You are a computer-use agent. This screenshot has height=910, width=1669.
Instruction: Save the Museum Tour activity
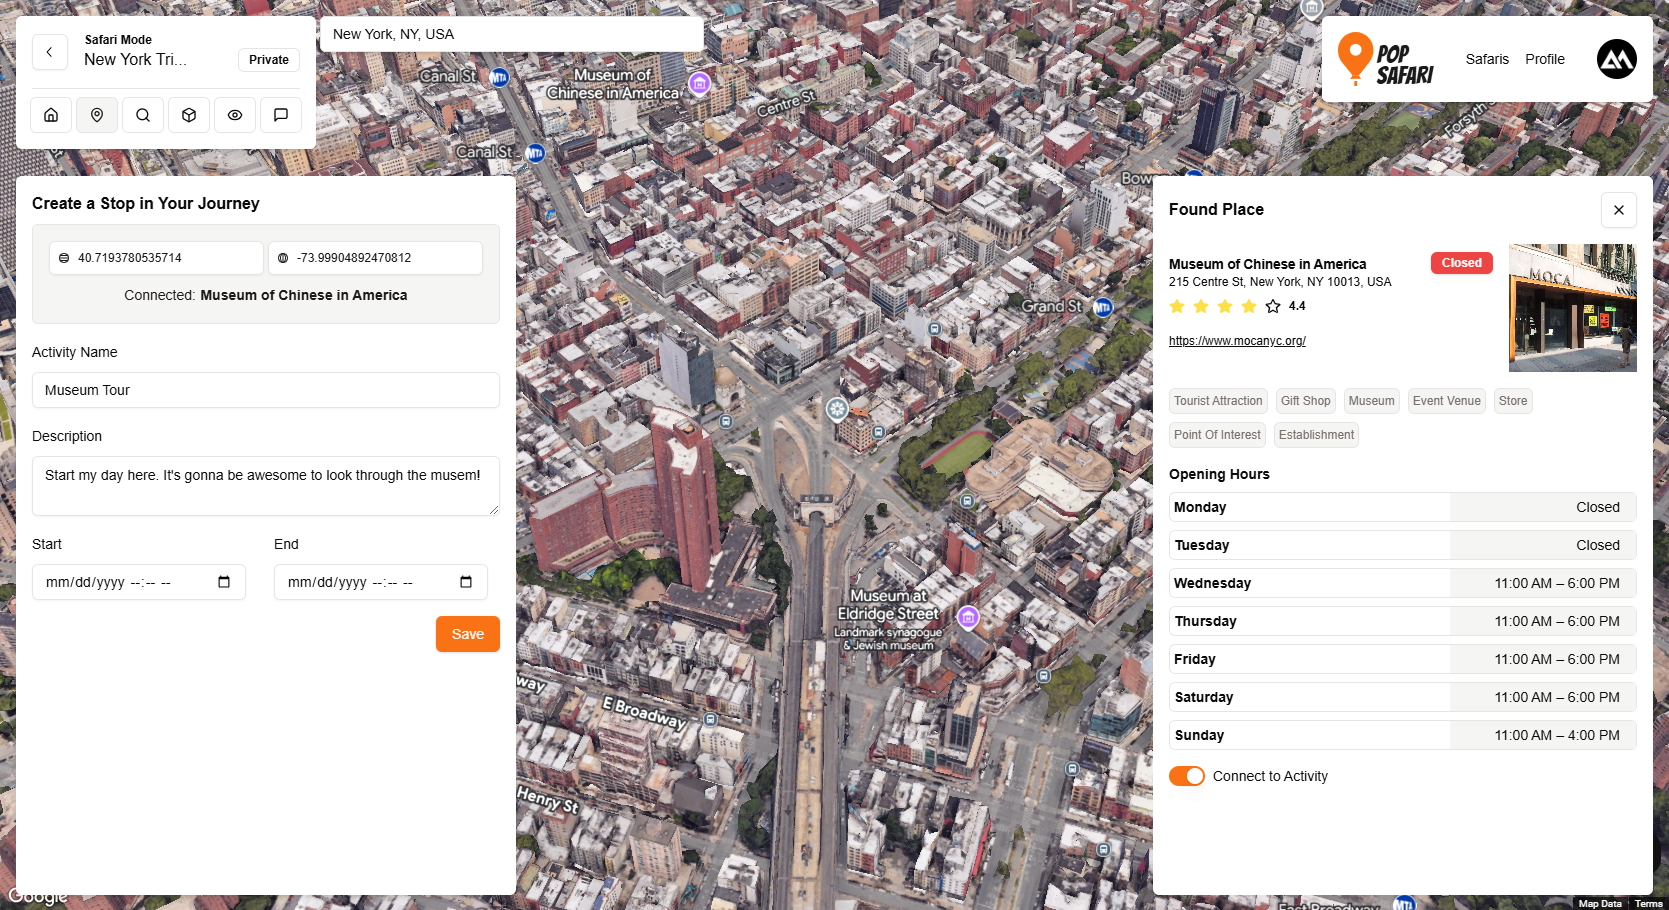pos(467,633)
